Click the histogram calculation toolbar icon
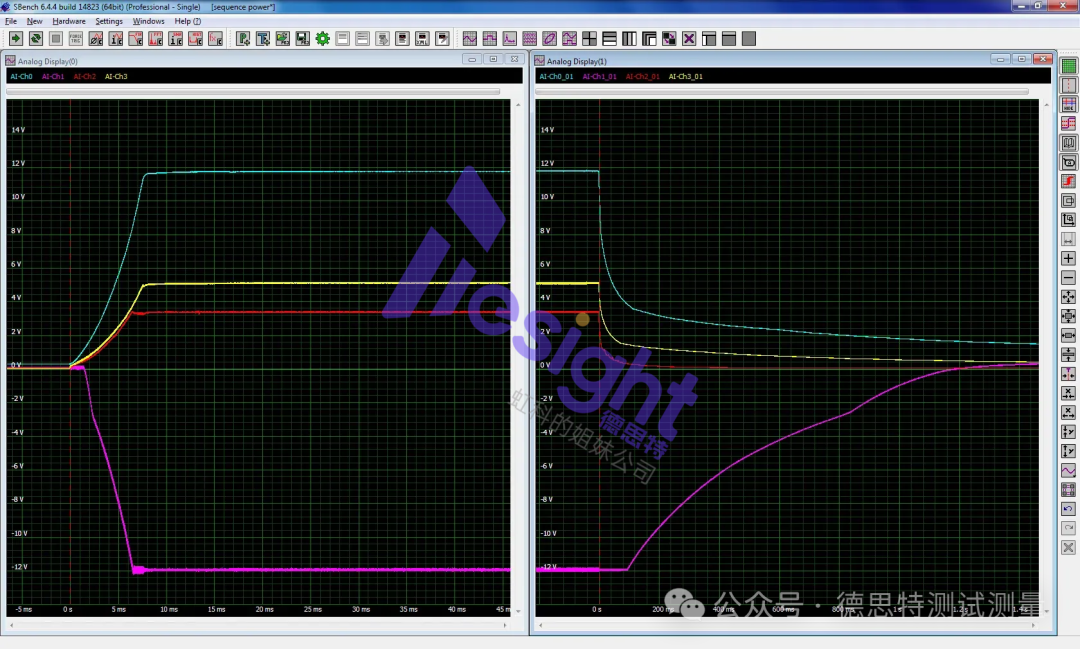Screen dimensions: 1080x649 [195, 39]
